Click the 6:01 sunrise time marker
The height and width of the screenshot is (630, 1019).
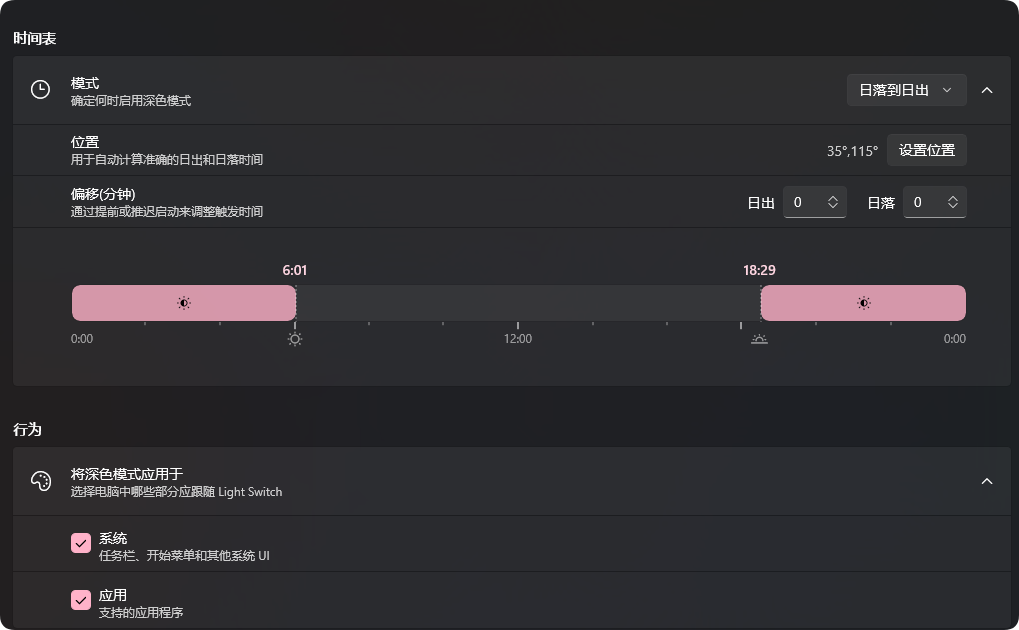(294, 270)
